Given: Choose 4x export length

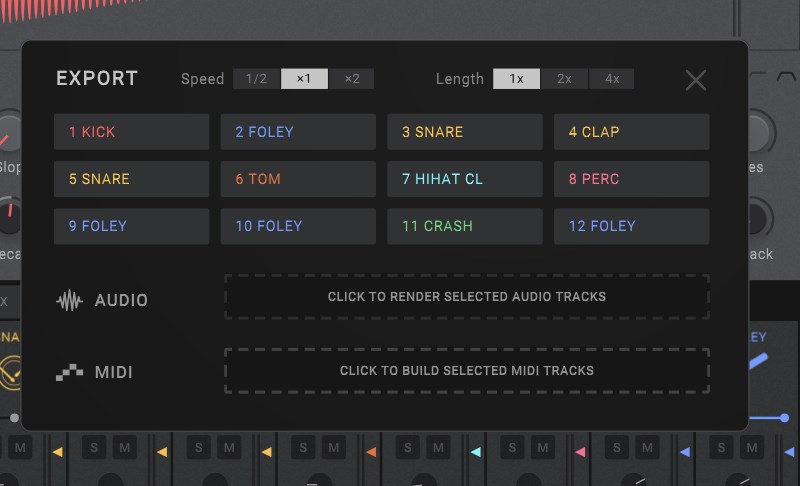Looking at the screenshot, I should coord(611,79).
